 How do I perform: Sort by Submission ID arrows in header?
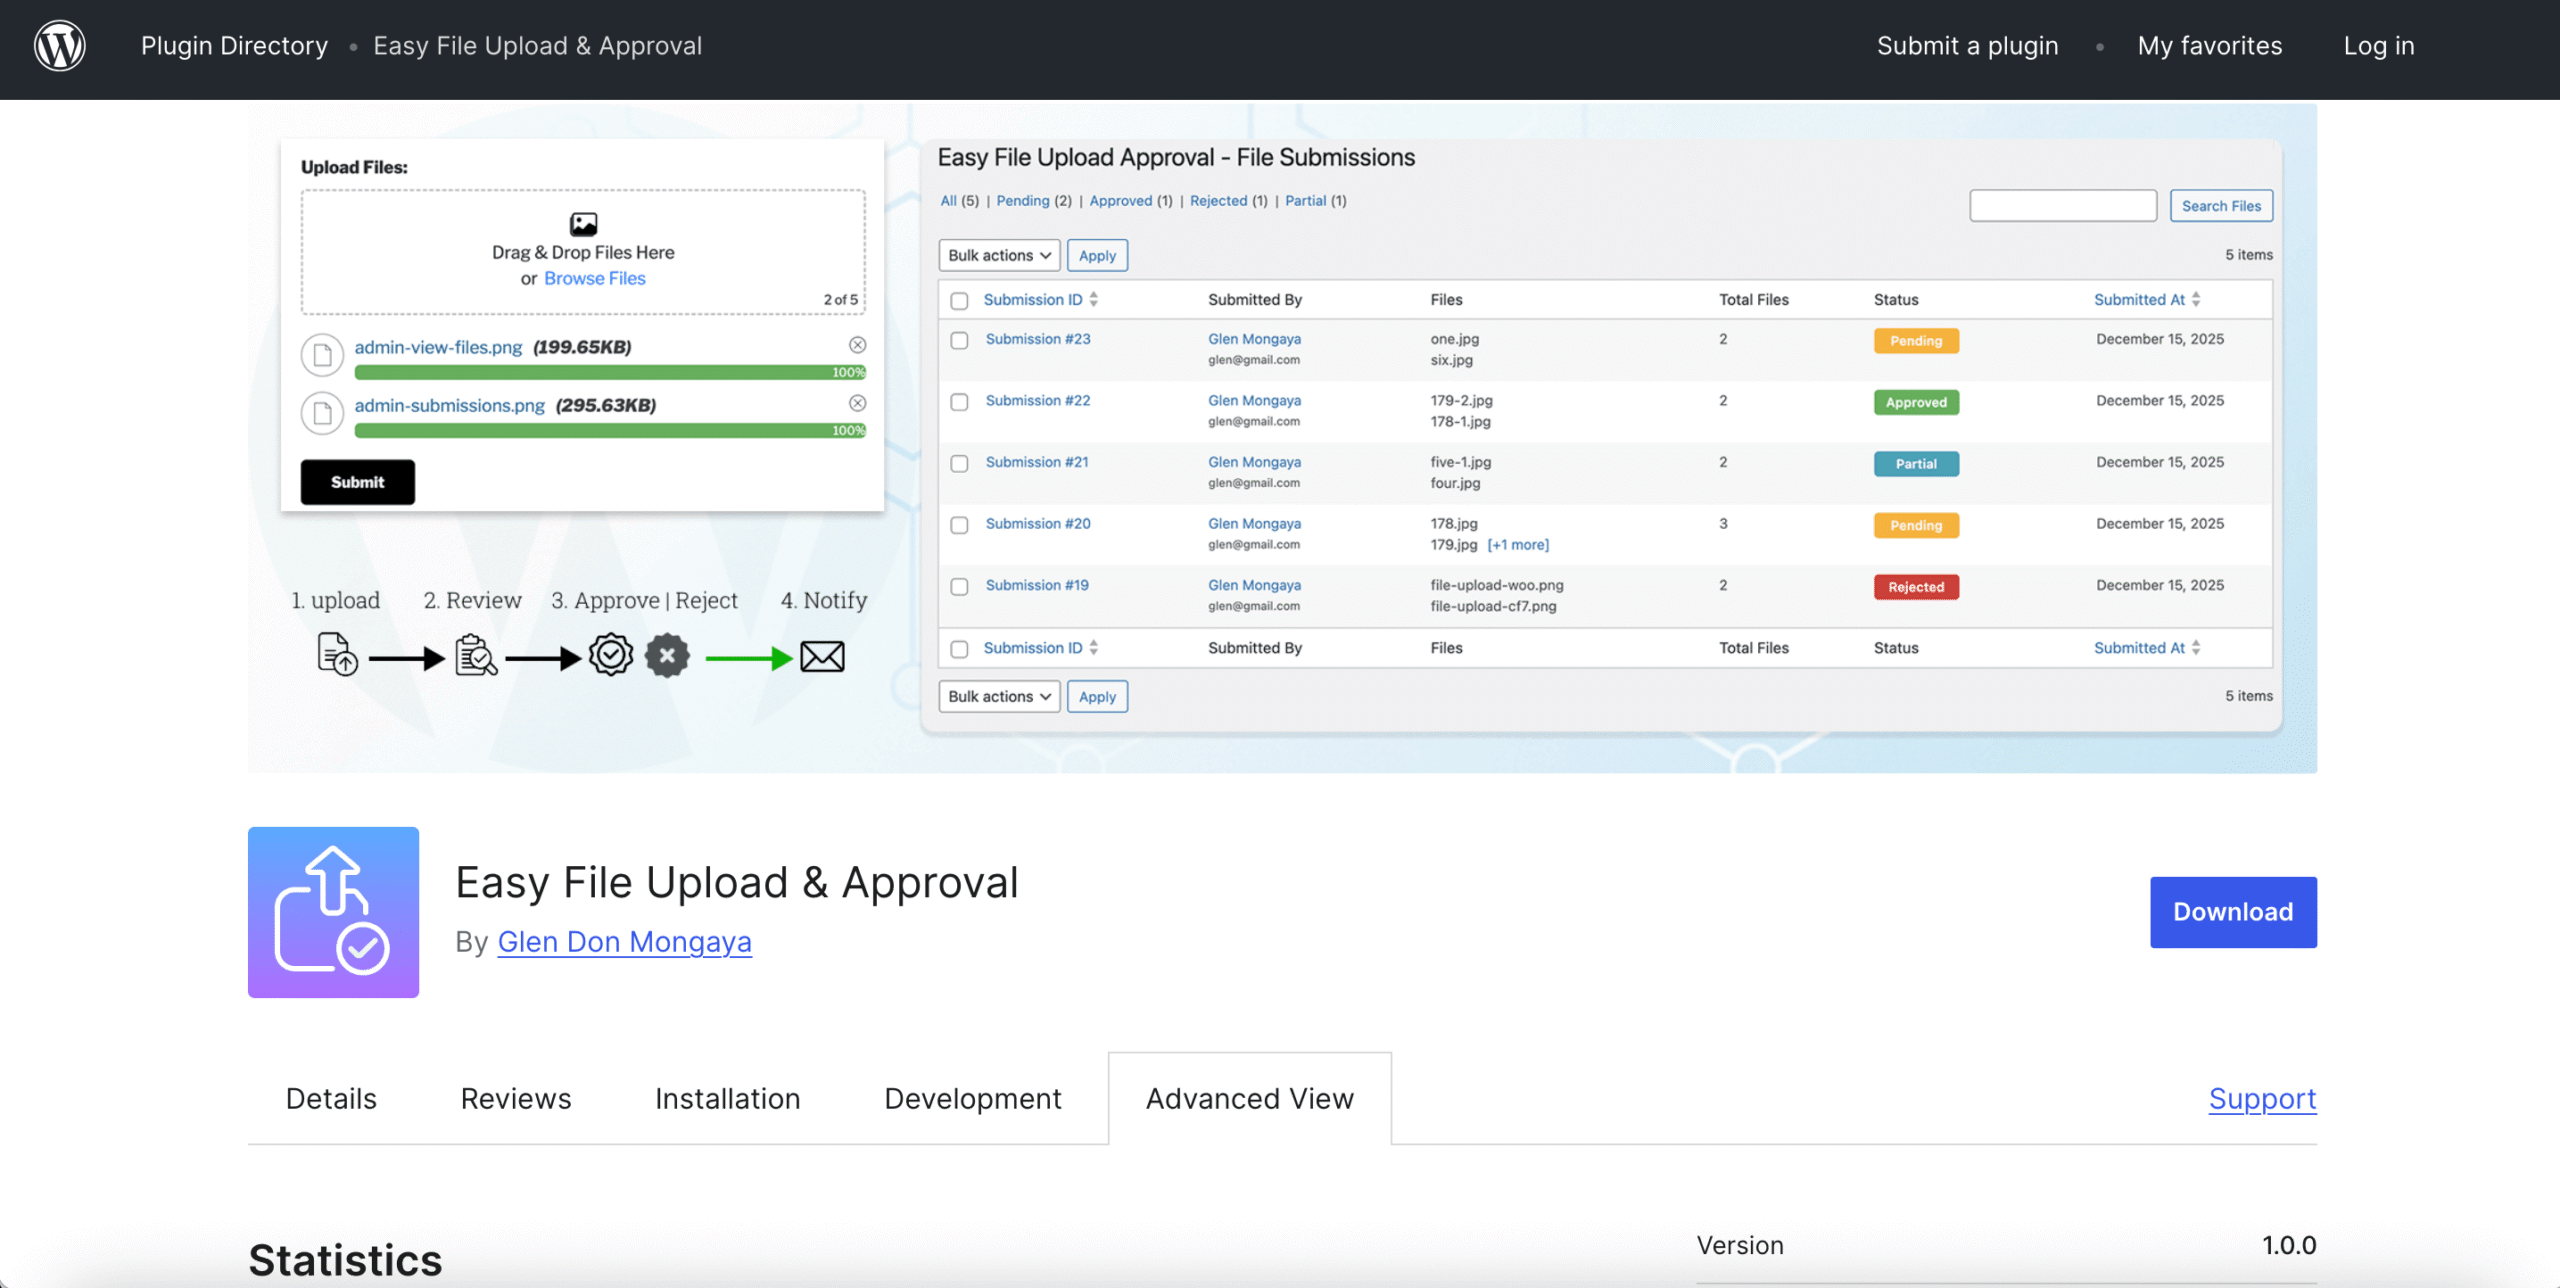coord(1094,299)
